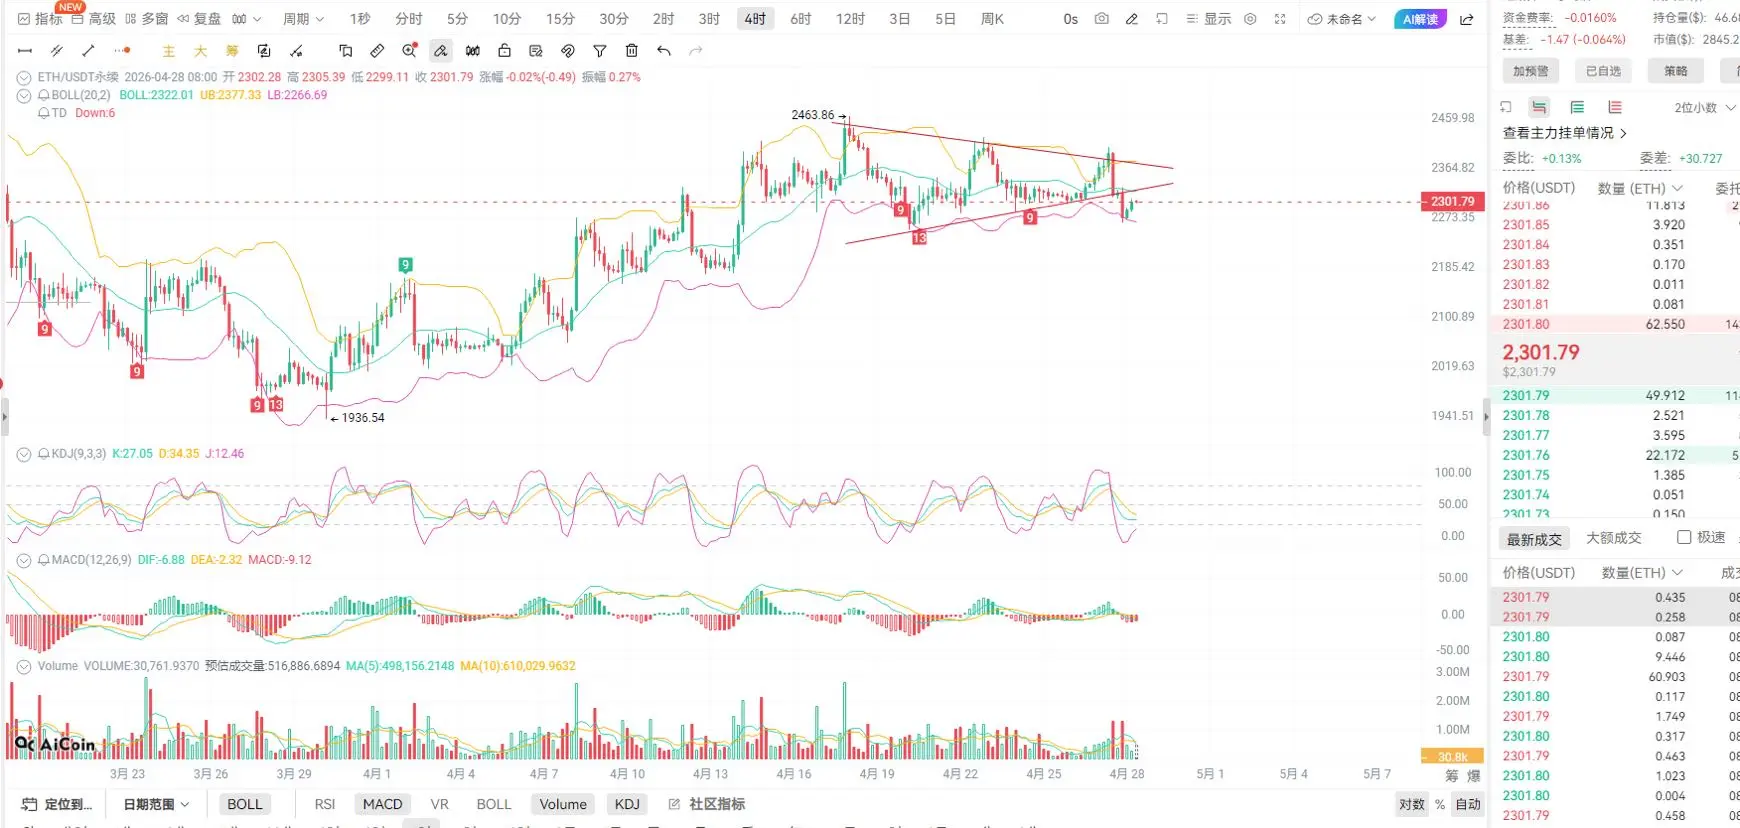This screenshot has width=1740, height=828.
Task: Take a chart screenshot with camera icon
Action: [x=1101, y=19]
